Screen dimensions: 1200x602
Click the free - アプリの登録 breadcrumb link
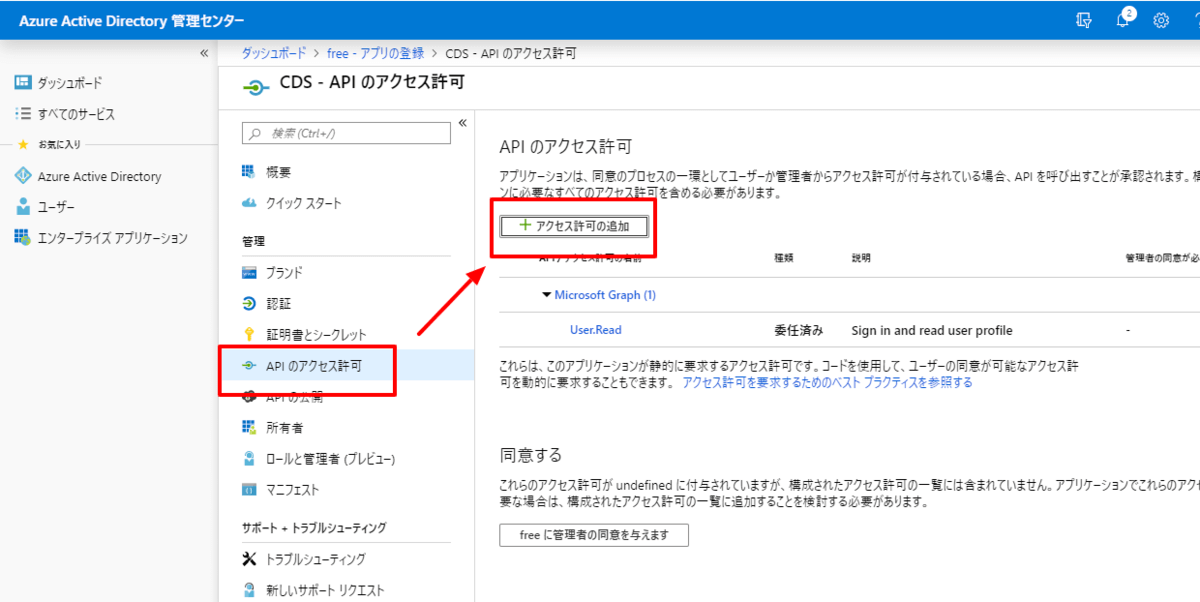pyautogui.click(x=375, y=53)
